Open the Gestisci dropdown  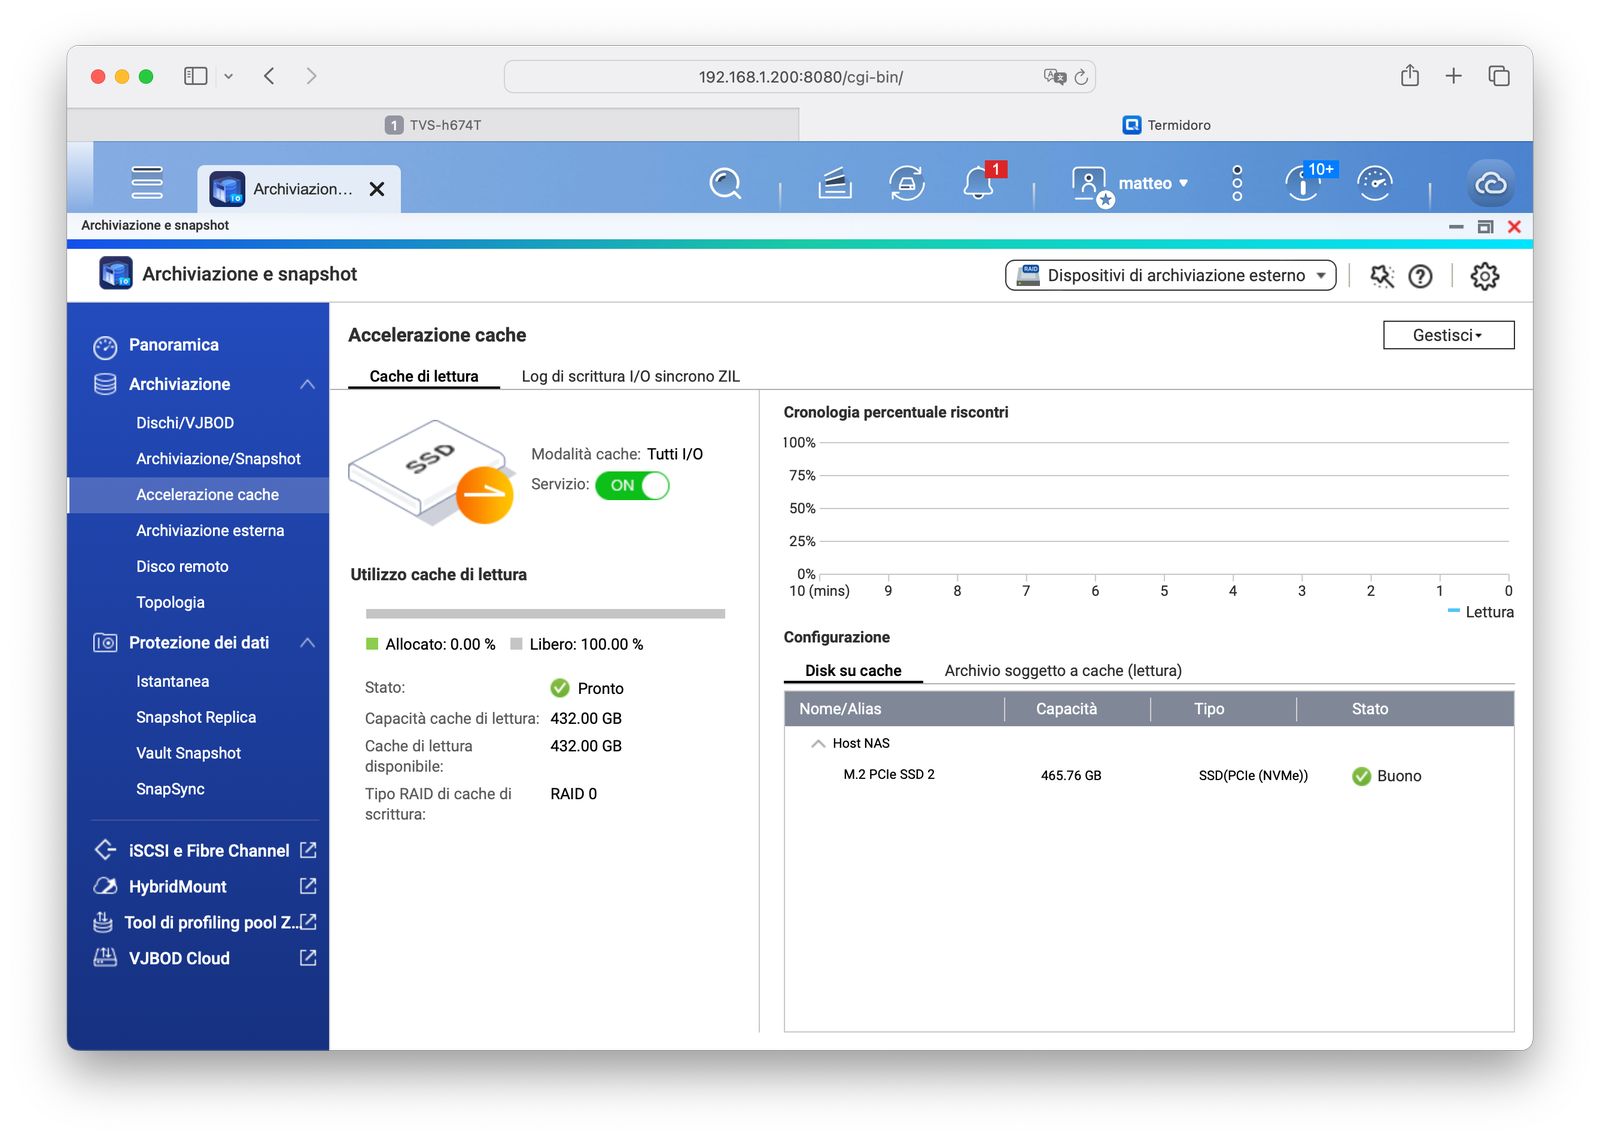1447,336
